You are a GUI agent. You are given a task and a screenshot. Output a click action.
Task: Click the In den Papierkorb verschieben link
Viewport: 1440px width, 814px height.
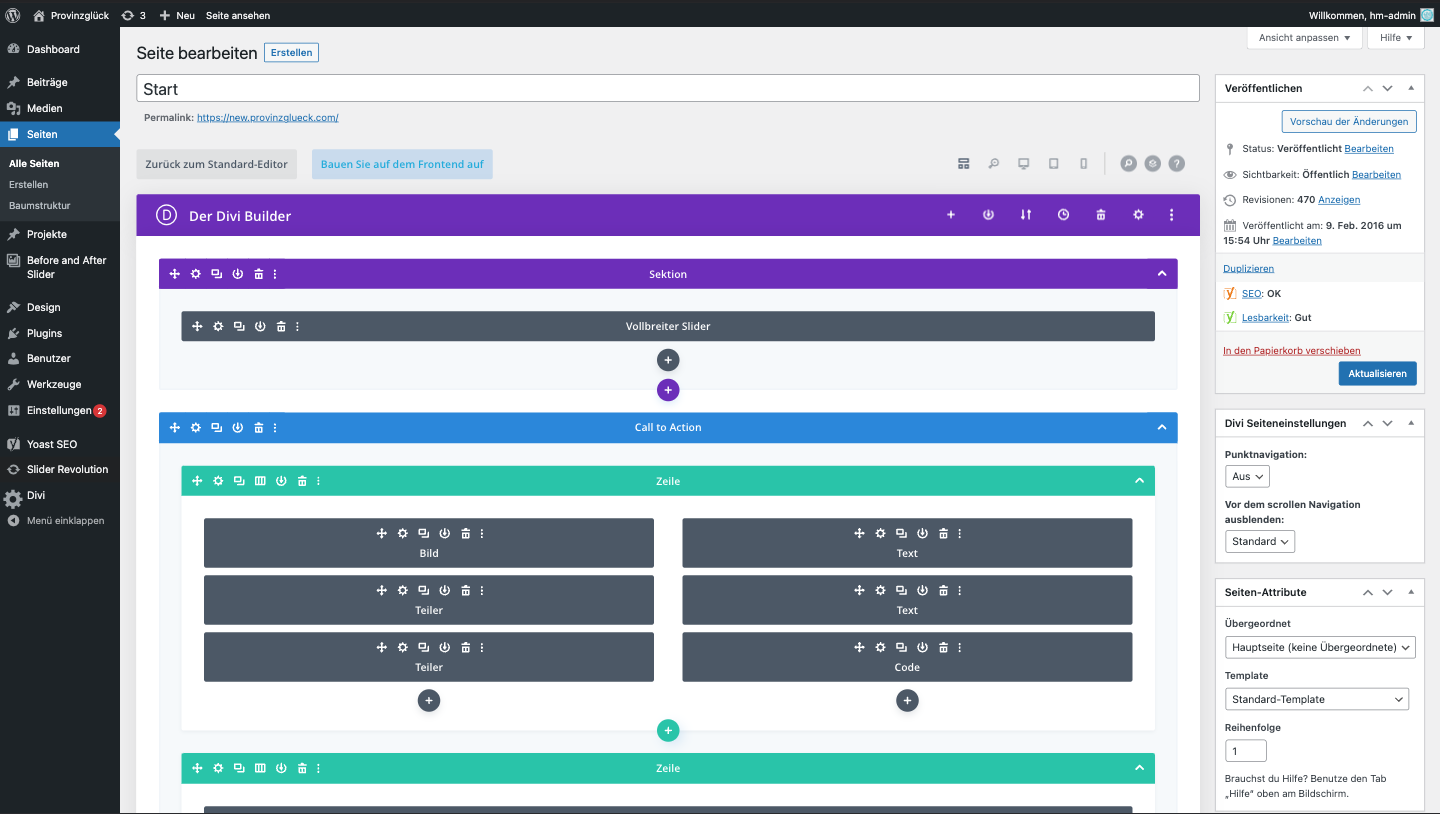tap(1291, 351)
